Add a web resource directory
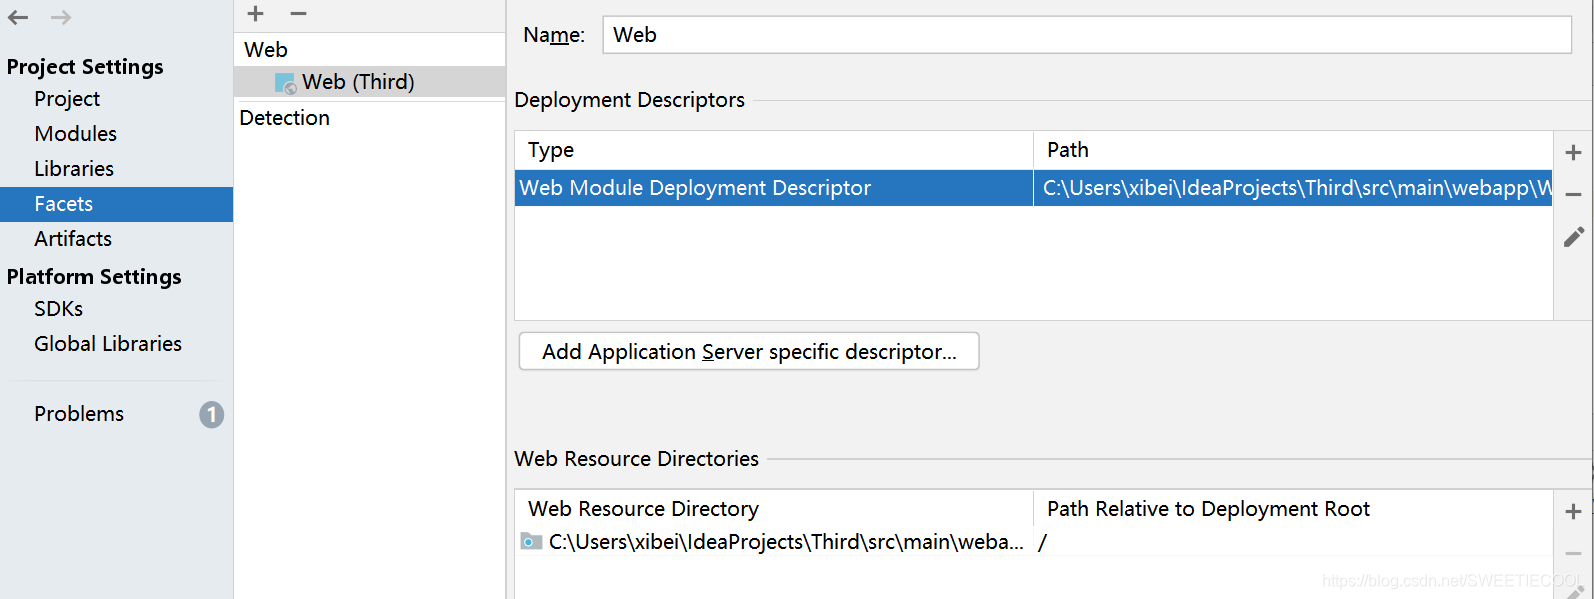The image size is (1594, 599). click(x=1573, y=511)
